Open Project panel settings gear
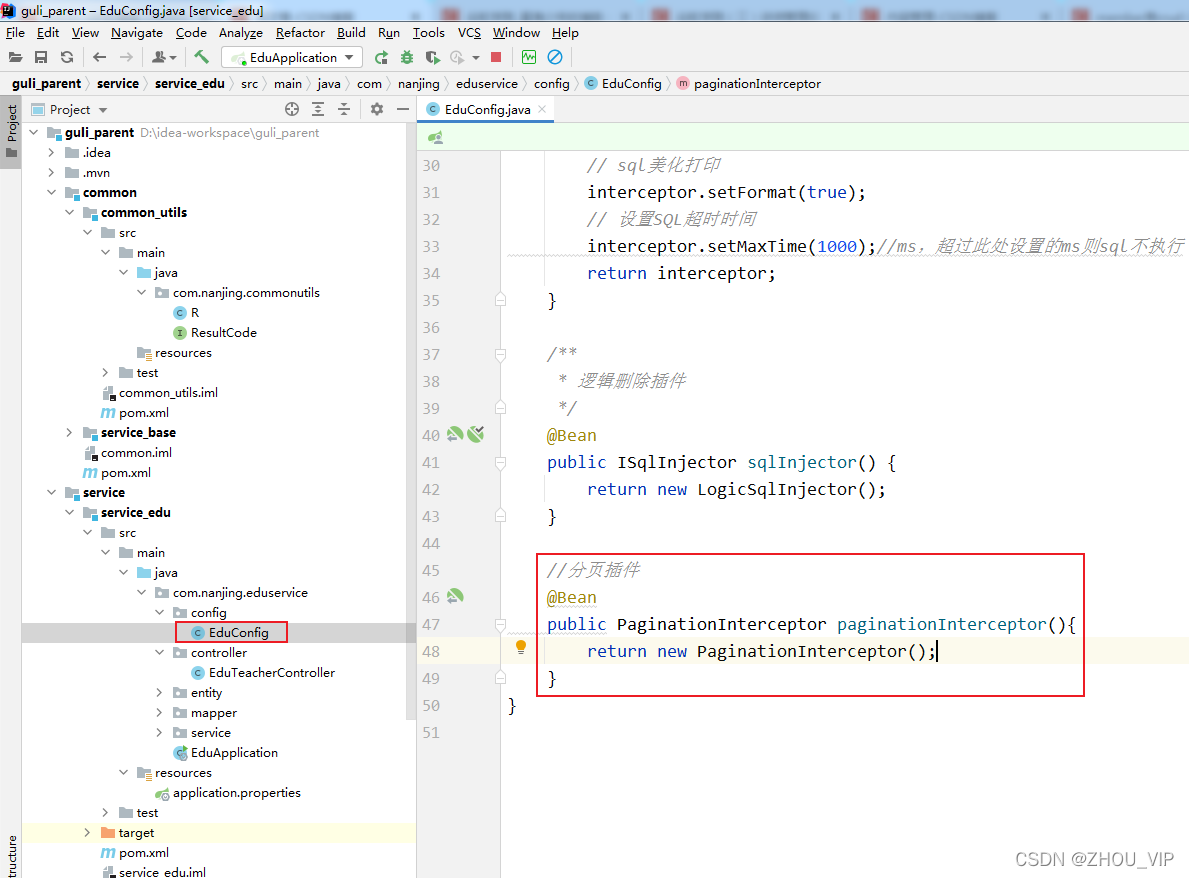The height and width of the screenshot is (878, 1189). (x=377, y=109)
